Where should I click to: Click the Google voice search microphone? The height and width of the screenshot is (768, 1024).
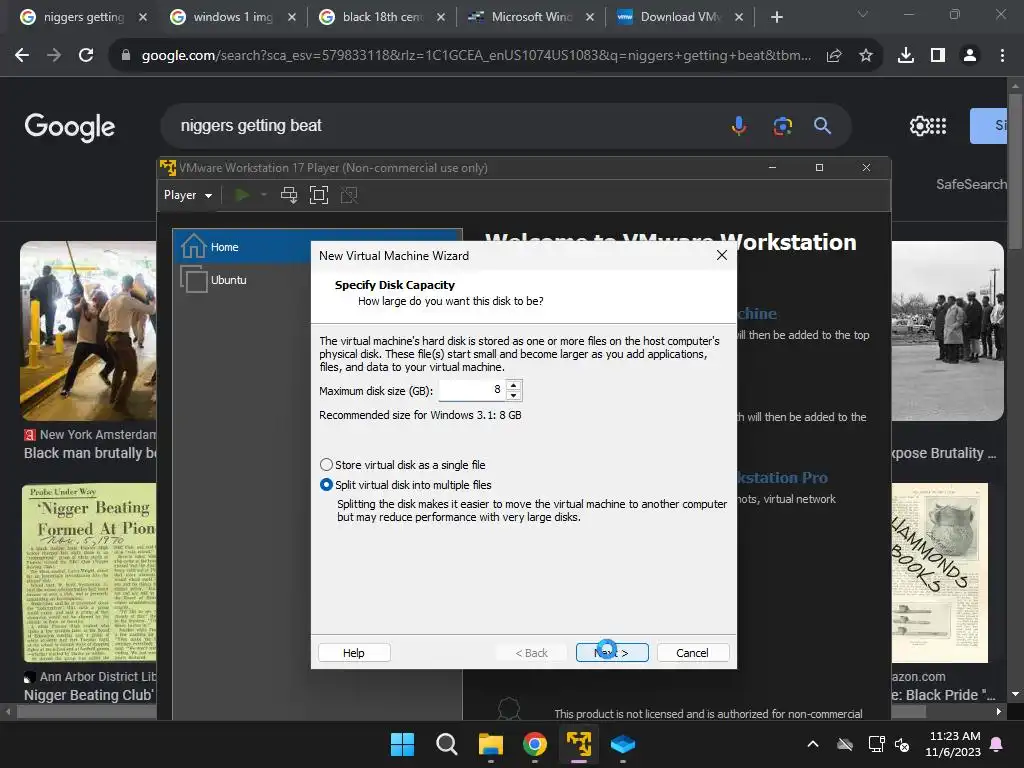tap(739, 125)
